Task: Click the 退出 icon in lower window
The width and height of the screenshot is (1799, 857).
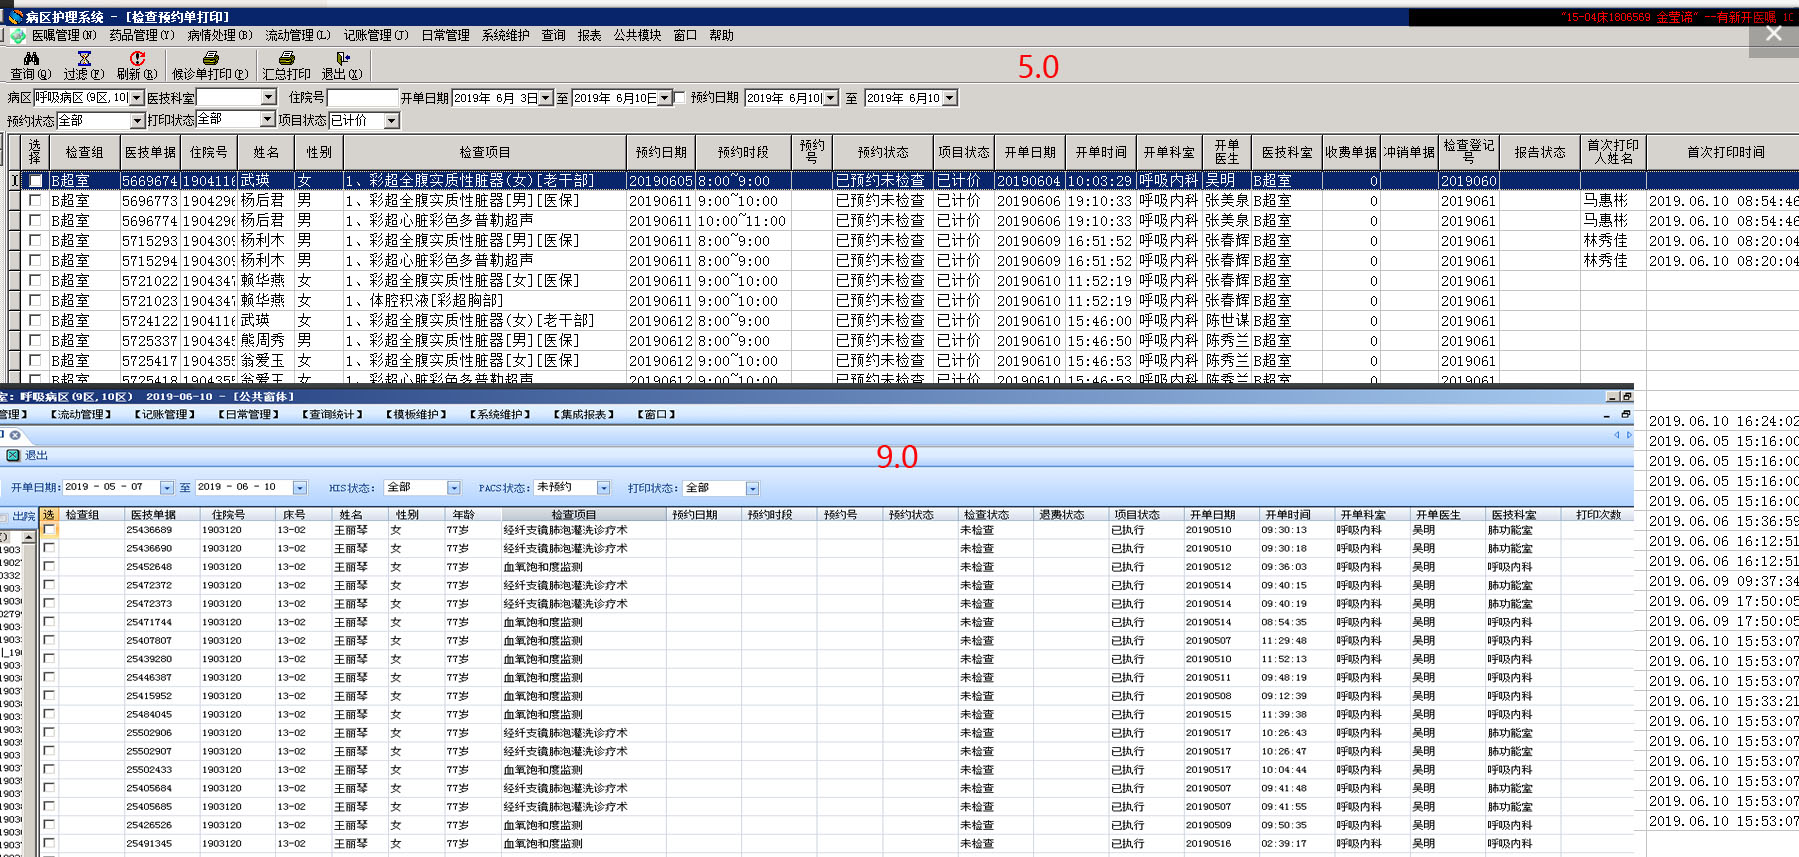Action: coord(13,455)
